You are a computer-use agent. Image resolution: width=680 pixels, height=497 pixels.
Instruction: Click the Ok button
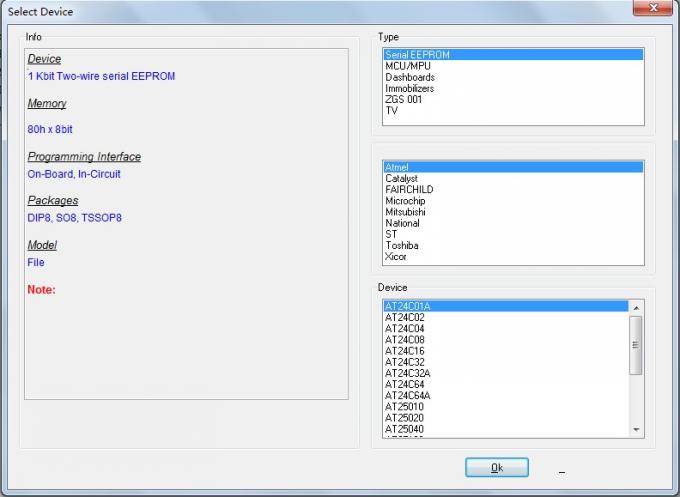pos(497,468)
